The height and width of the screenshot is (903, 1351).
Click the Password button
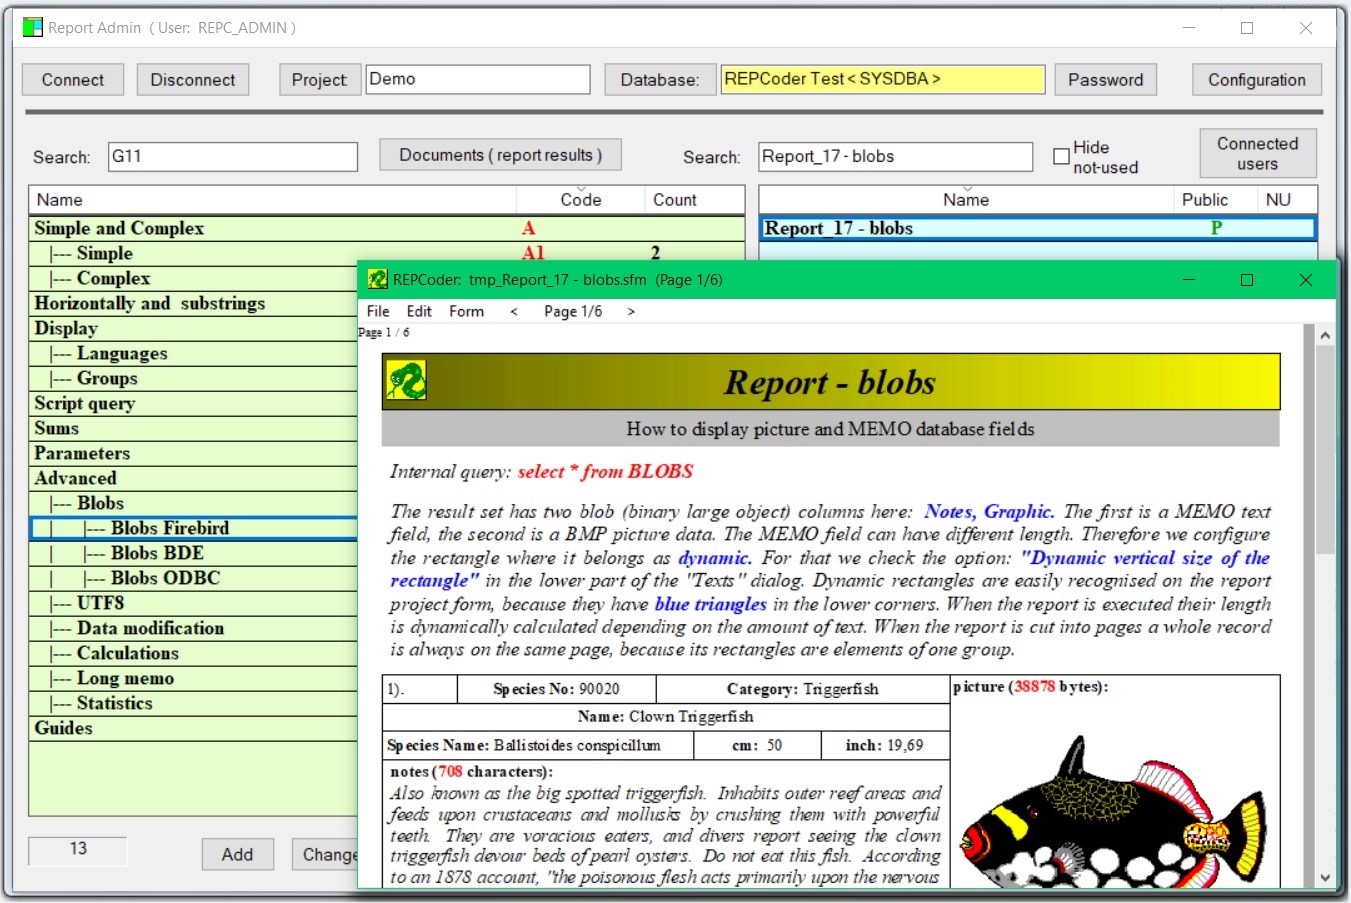point(1105,80)
